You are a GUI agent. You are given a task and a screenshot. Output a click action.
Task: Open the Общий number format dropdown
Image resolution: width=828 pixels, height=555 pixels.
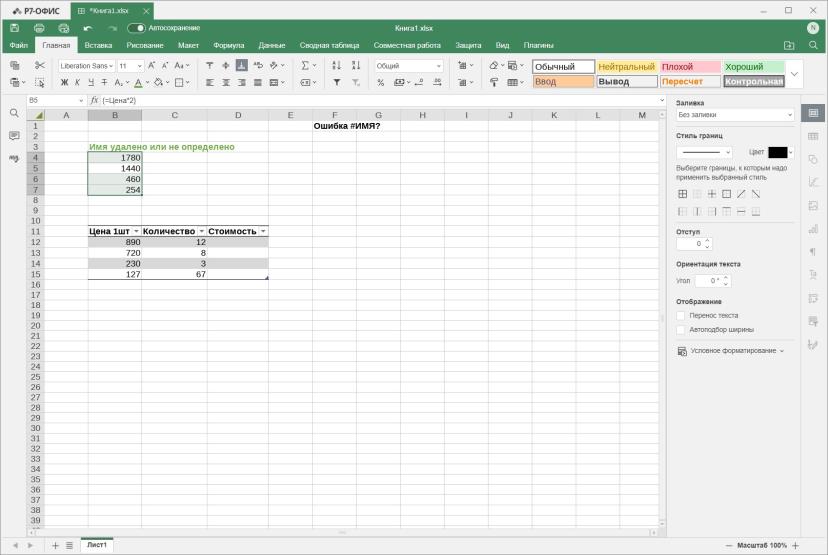(408, 65)
